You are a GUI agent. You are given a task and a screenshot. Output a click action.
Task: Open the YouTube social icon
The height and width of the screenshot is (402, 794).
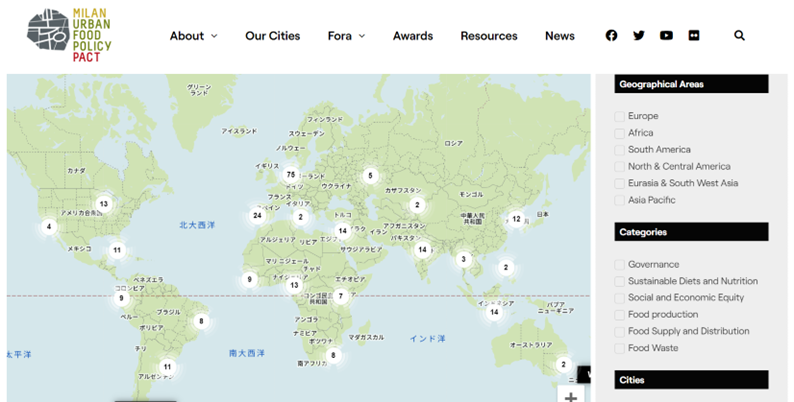(x=666, y=36)
